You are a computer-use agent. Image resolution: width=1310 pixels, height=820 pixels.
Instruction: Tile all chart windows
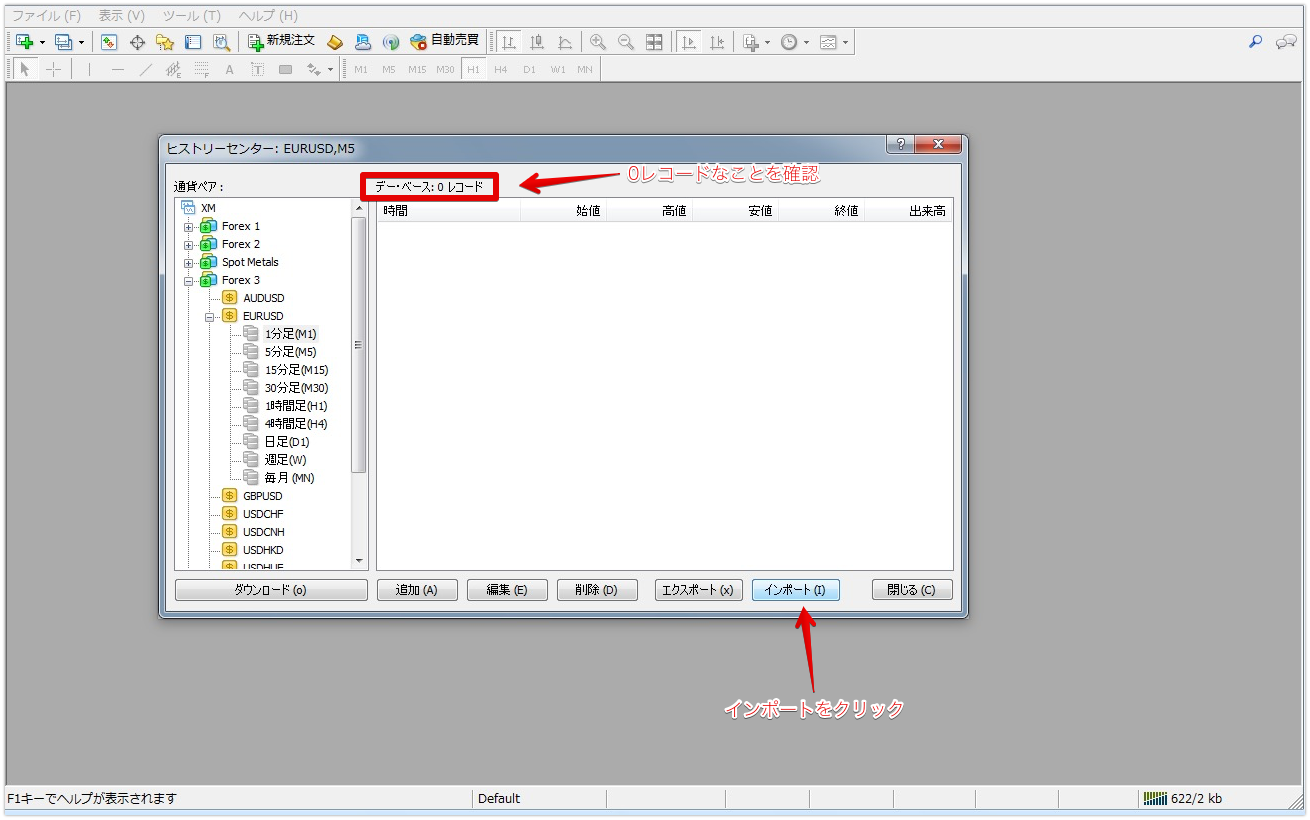[x=654, y=41]
